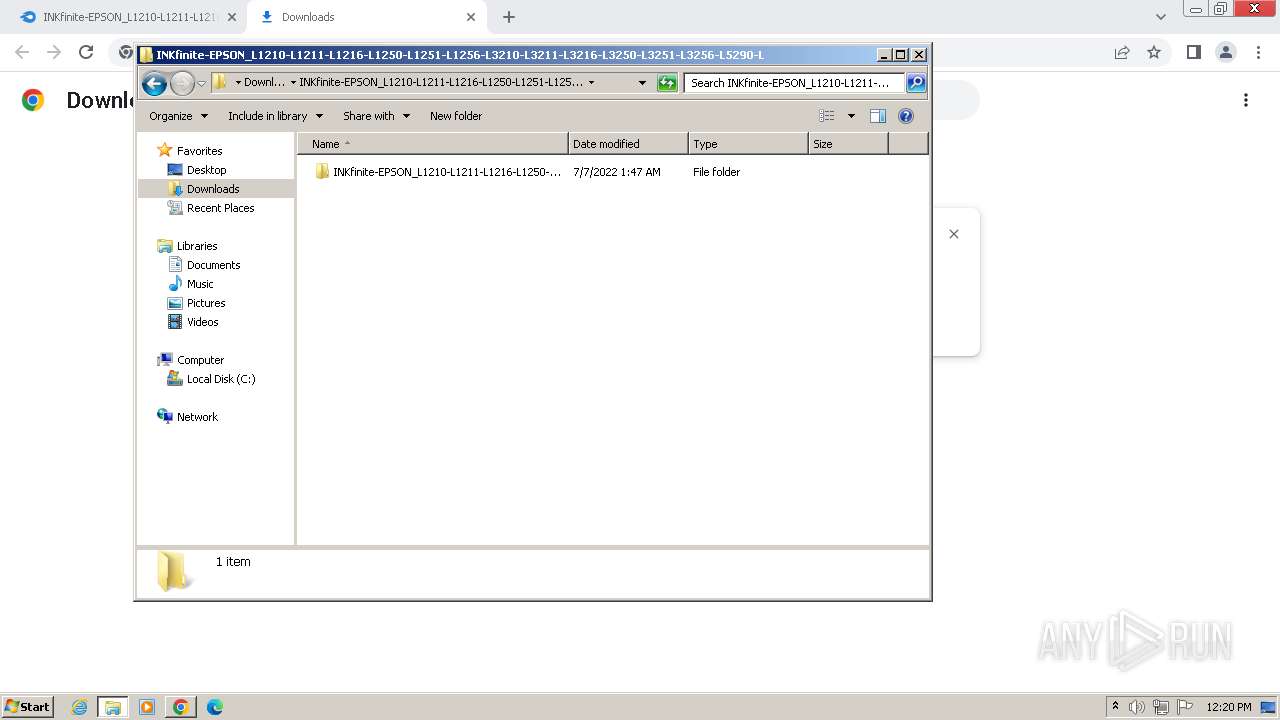Dismiss download item with X
Screen dimensions: 1280x720
click(x=954, y=234)
